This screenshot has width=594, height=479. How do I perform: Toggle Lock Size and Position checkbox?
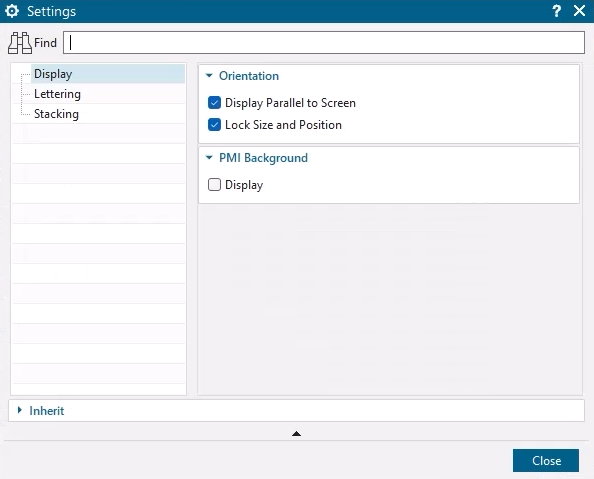[214, 125]
